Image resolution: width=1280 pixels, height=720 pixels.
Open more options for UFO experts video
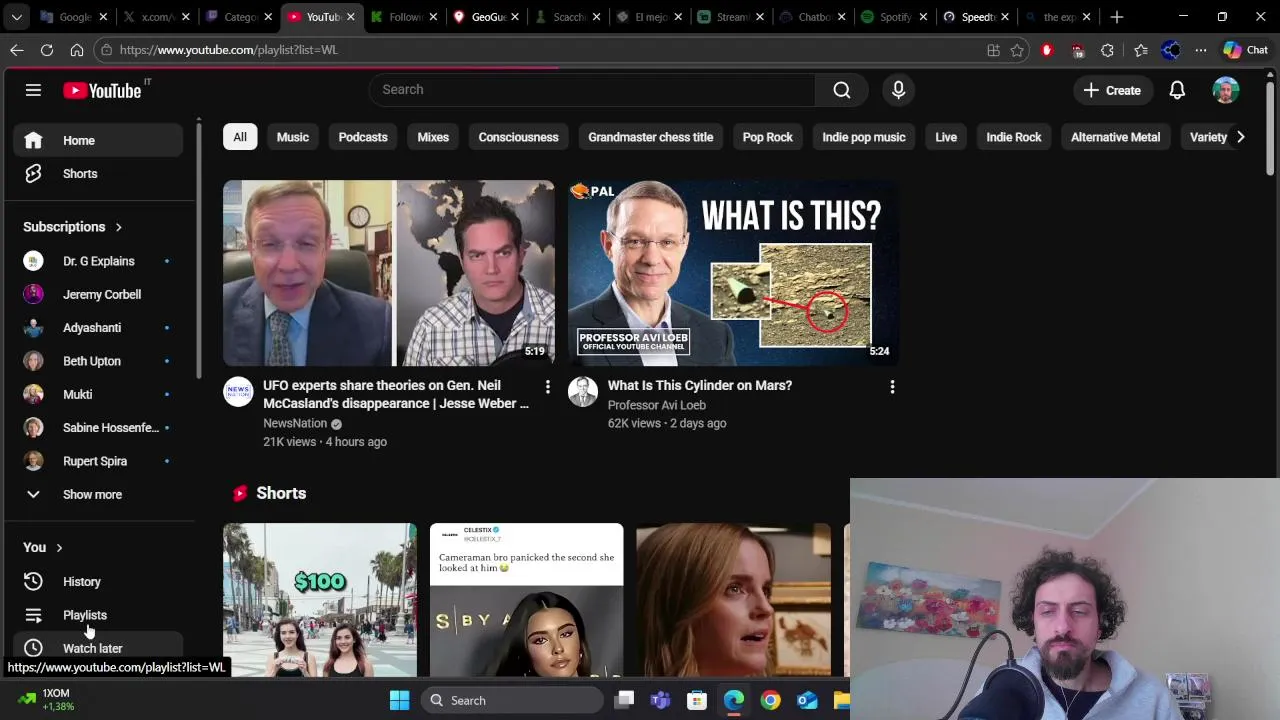pyautogui.click(x=547, y=387)
